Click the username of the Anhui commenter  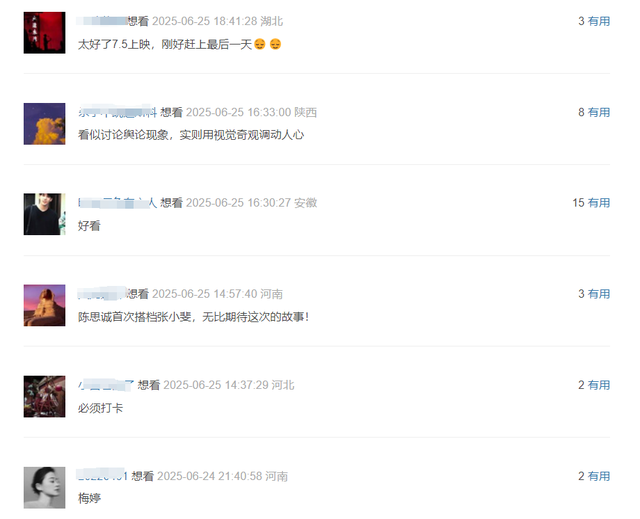tap(118, 203)
